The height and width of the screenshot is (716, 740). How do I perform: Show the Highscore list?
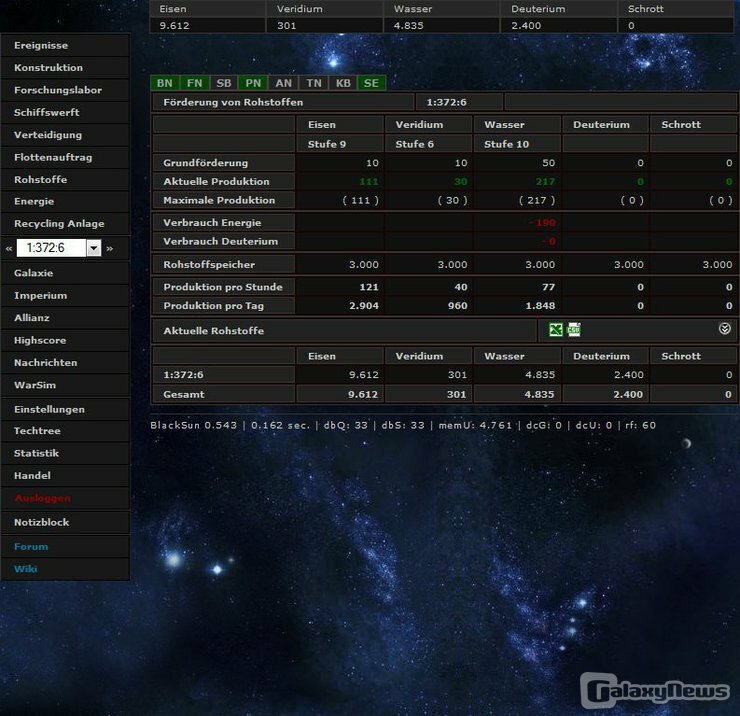coord(65,340)
